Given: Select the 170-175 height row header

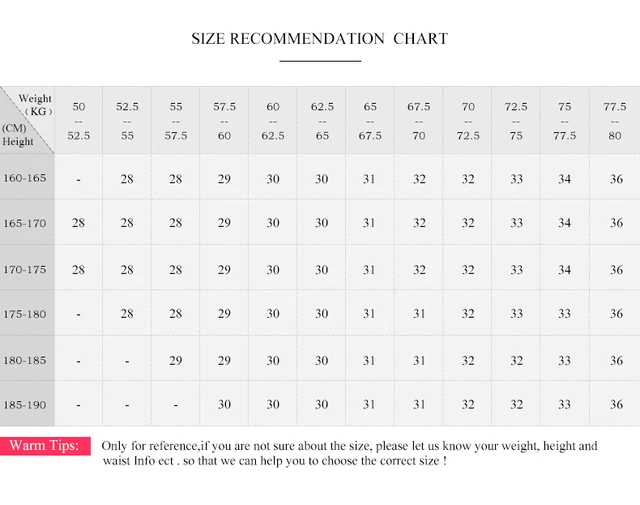Looking at the screenshot, I should (x=25, y=269).
